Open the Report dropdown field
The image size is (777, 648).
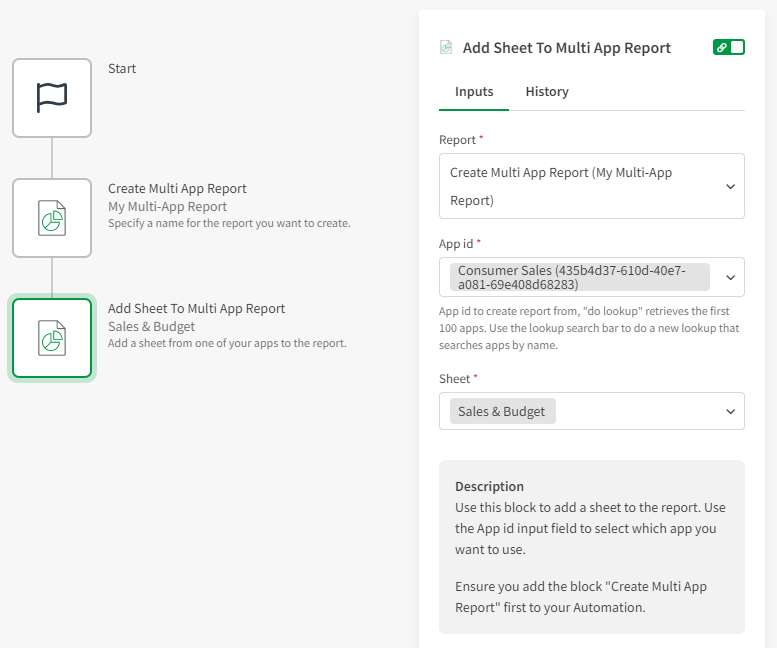coord(592,186)
